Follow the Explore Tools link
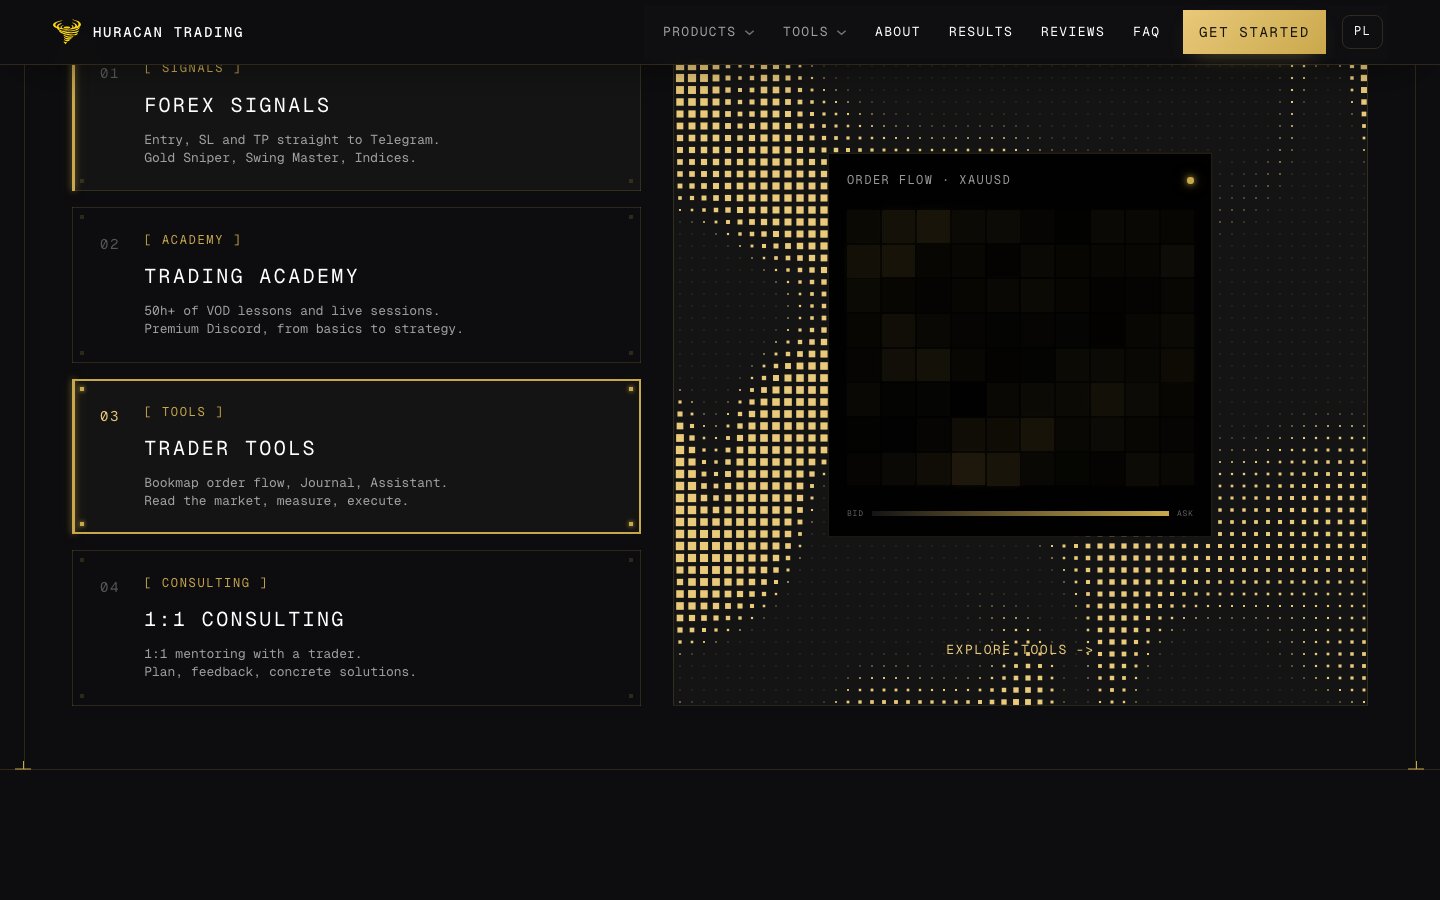This screenshot has width=1440, height=900. click(1020, 650)
